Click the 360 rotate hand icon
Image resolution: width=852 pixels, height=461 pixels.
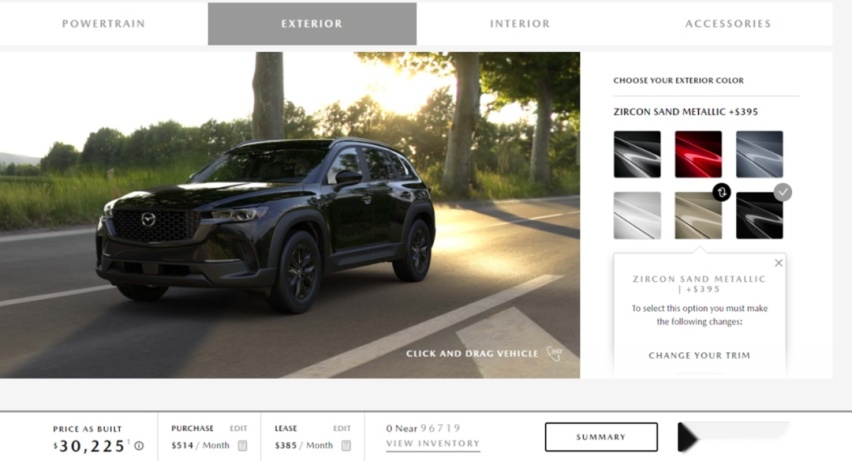point(554,353)
